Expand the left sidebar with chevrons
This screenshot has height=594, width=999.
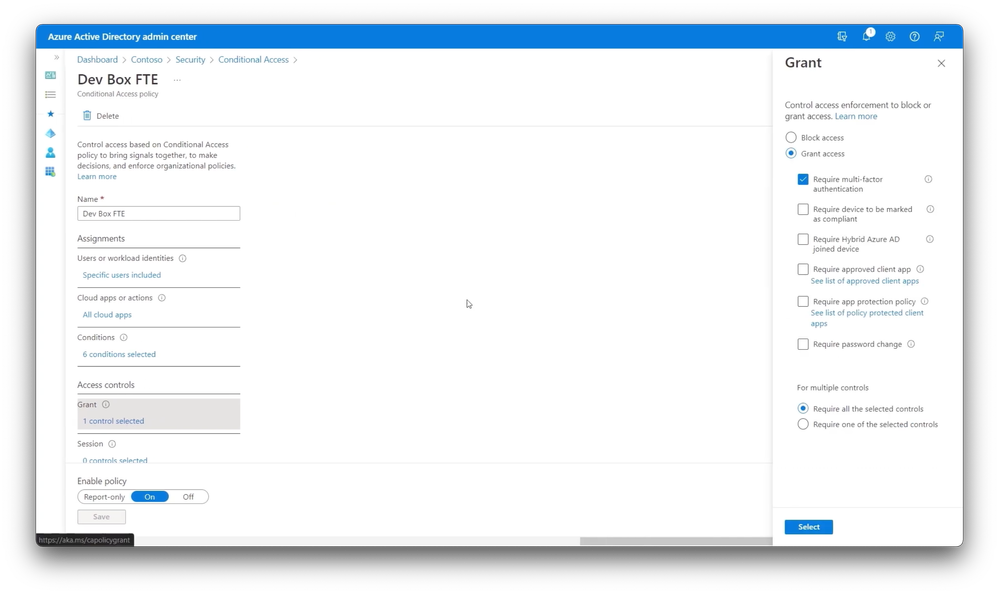coord(56,57)
